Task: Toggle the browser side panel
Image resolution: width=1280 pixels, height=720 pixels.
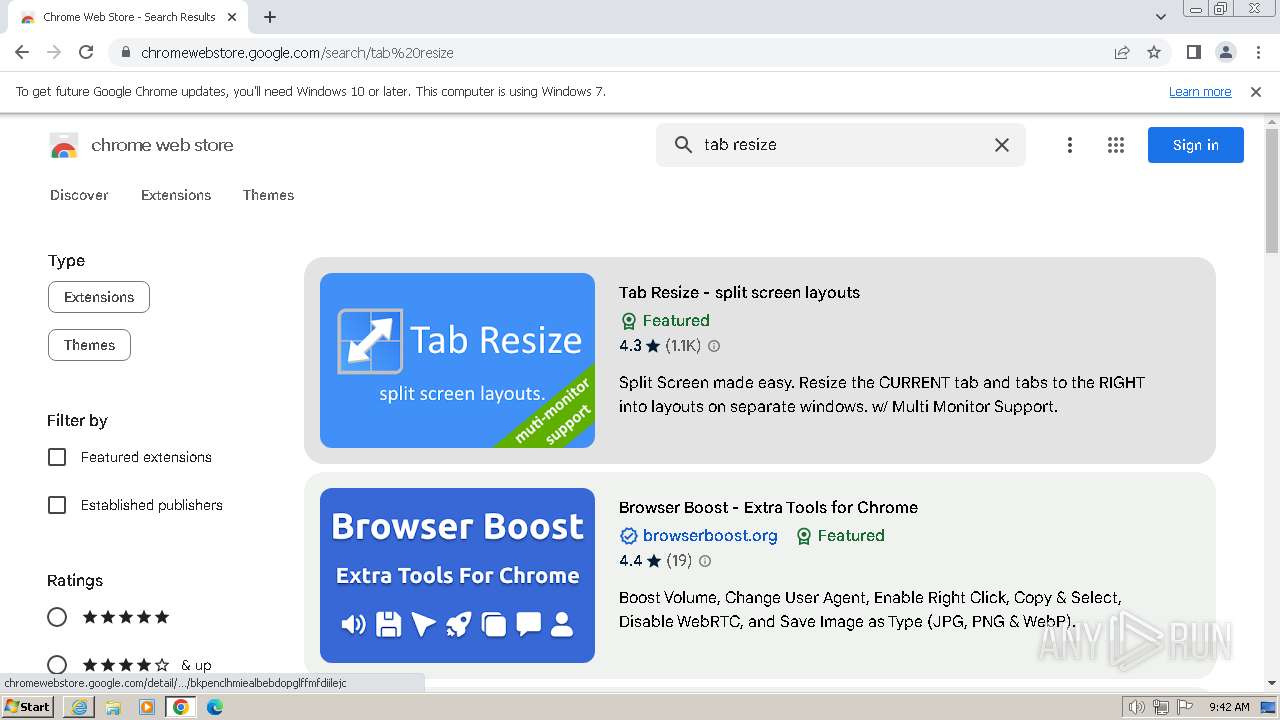Action: click(x=1193, y=52)
